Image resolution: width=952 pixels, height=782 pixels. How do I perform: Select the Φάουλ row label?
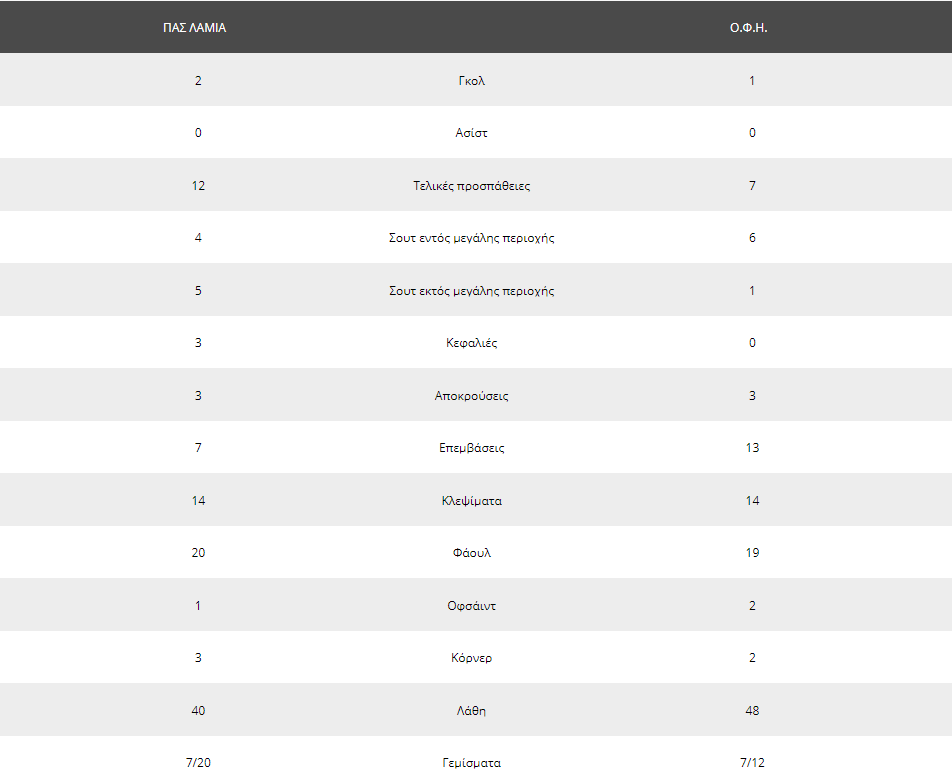tap(472, 553)
